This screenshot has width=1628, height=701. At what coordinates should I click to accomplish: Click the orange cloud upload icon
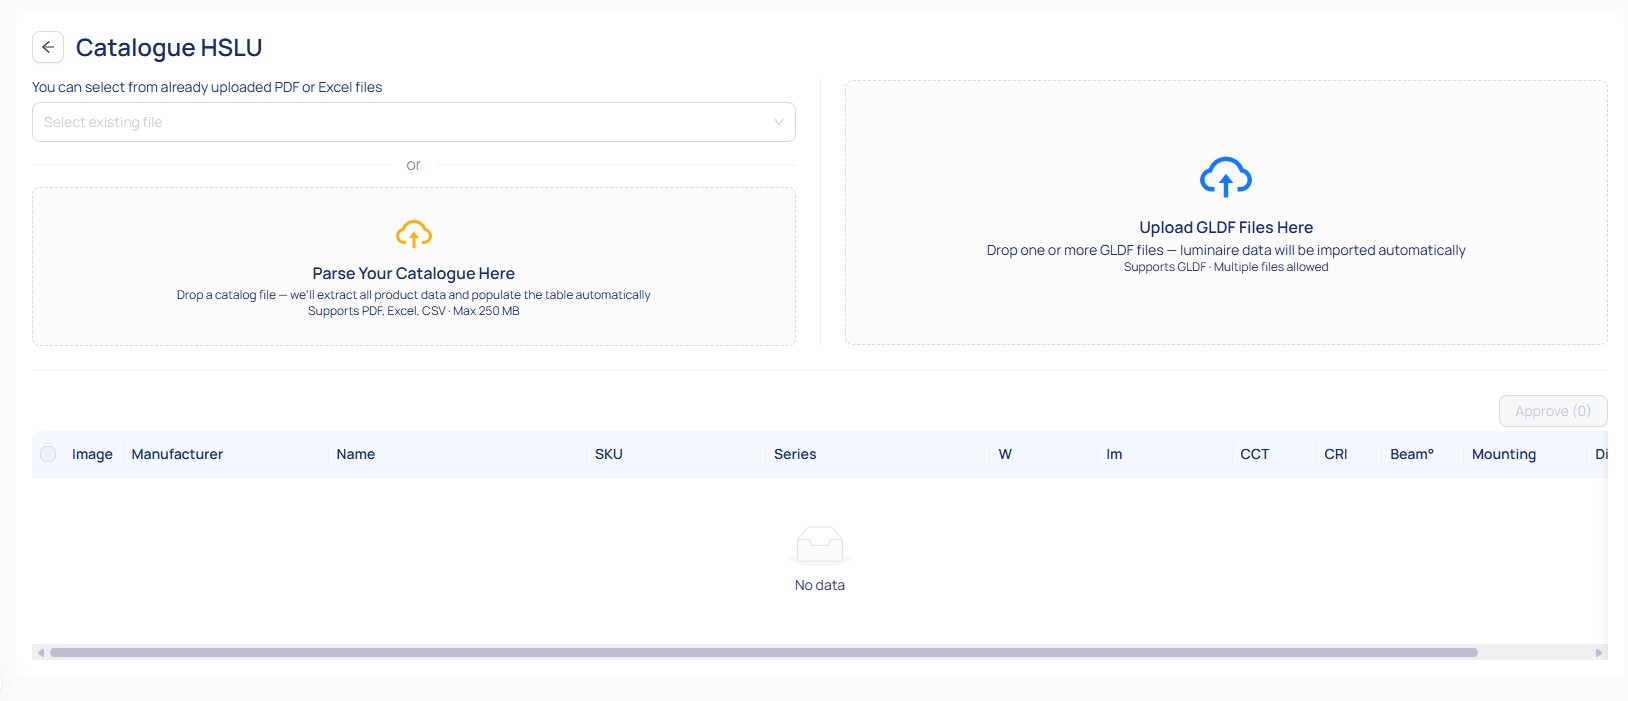pos(413,234)
